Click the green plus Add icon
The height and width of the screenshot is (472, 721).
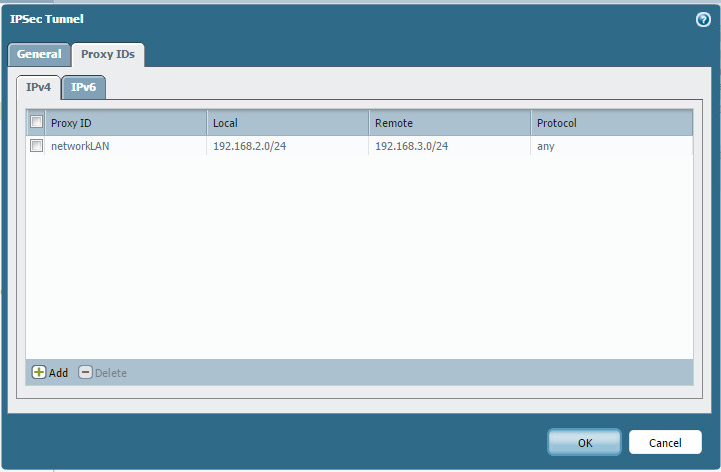39,373
